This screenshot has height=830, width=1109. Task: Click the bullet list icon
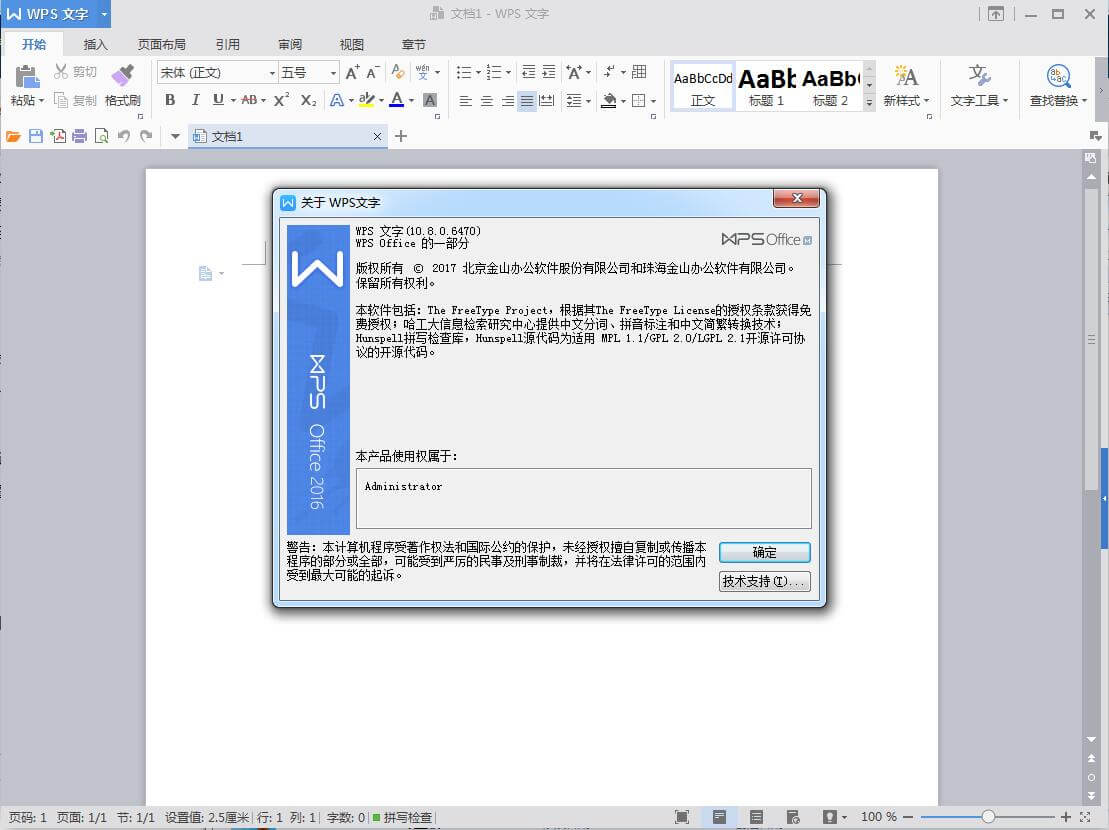(464, 72)
